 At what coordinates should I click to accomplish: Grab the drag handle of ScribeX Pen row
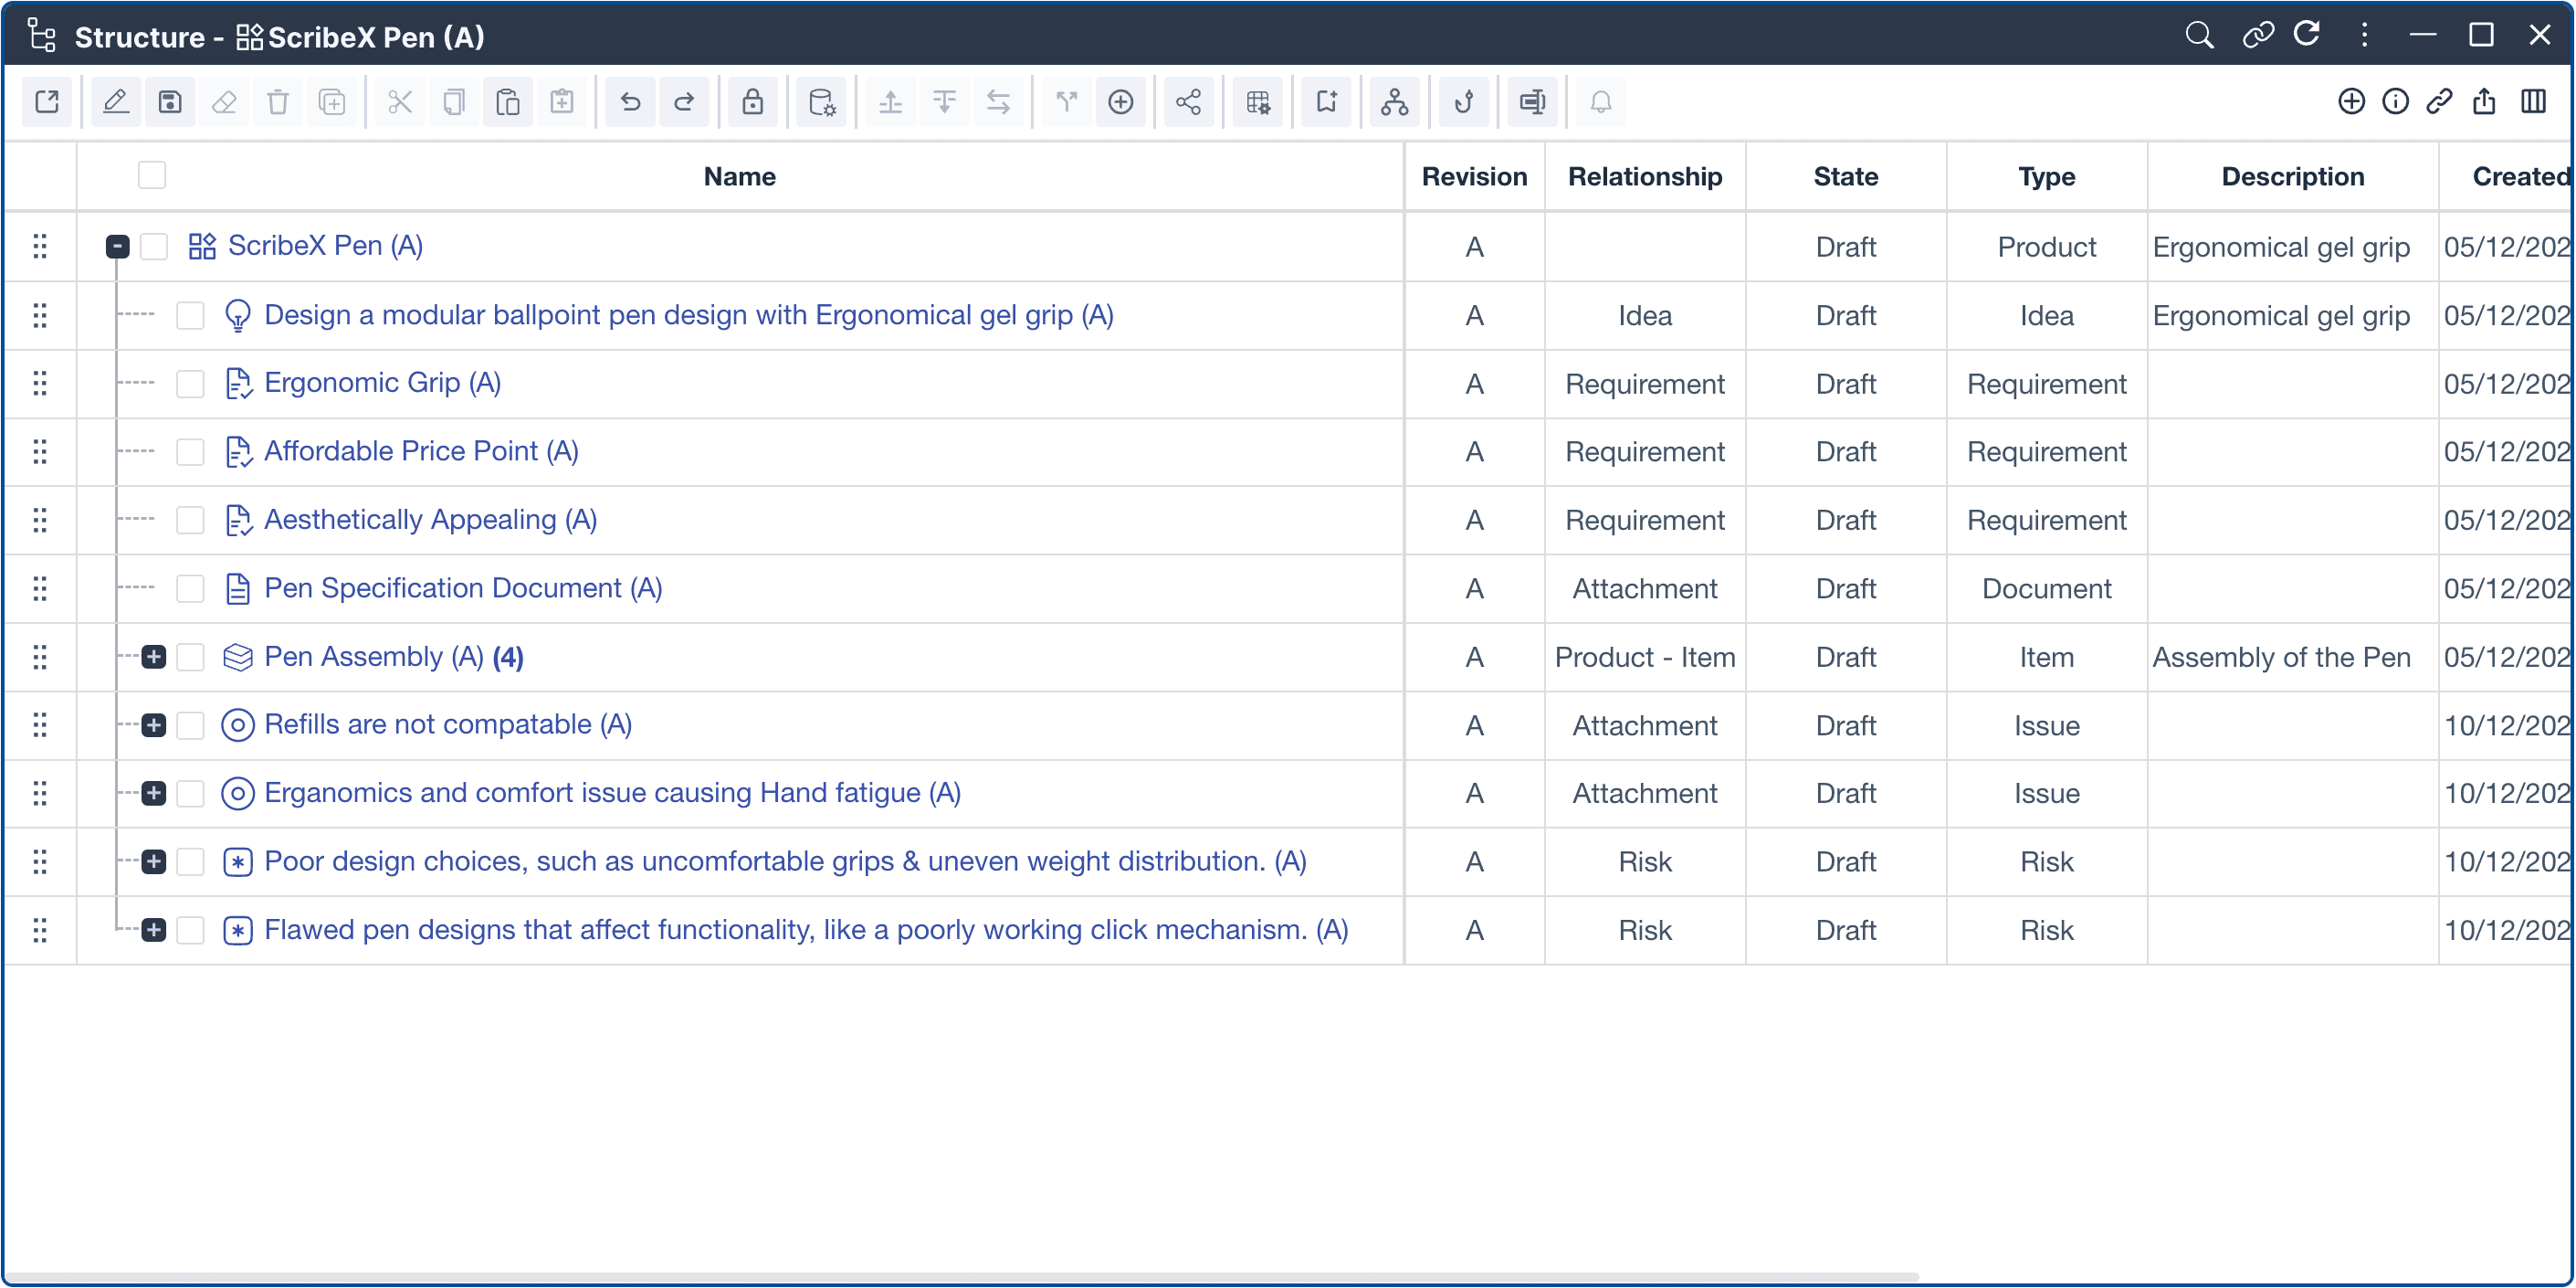pos(40,246)
